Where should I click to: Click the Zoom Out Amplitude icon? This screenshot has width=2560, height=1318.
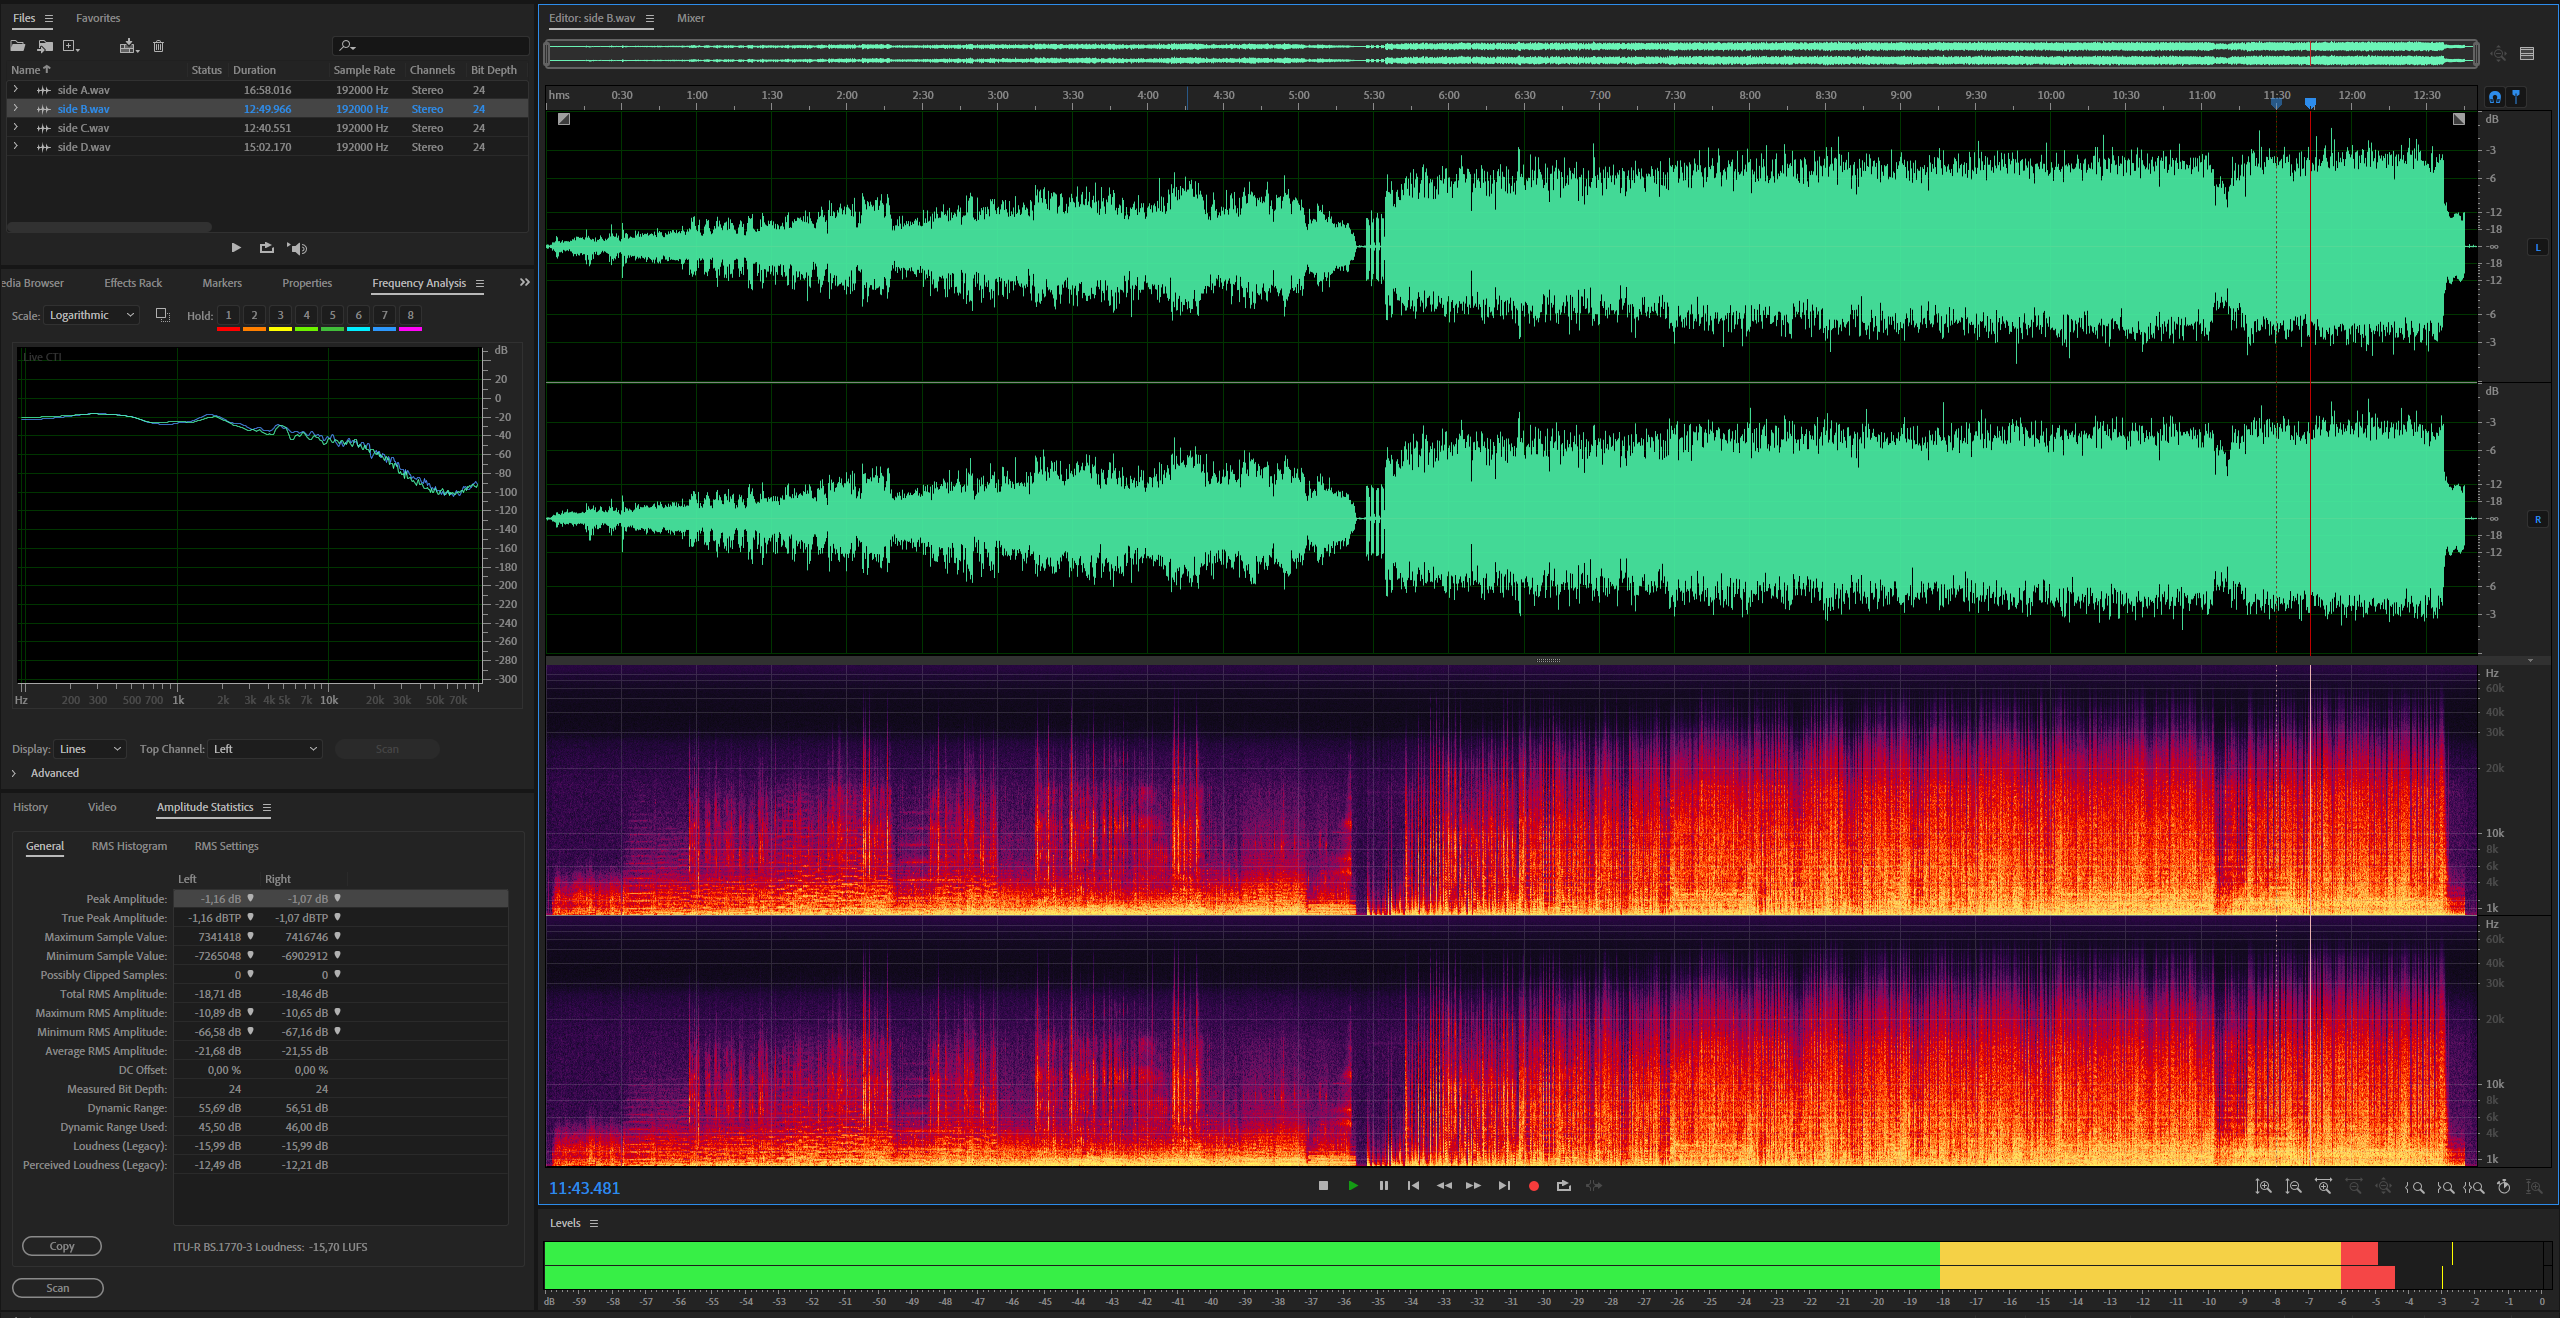tap(2293, 1187)
